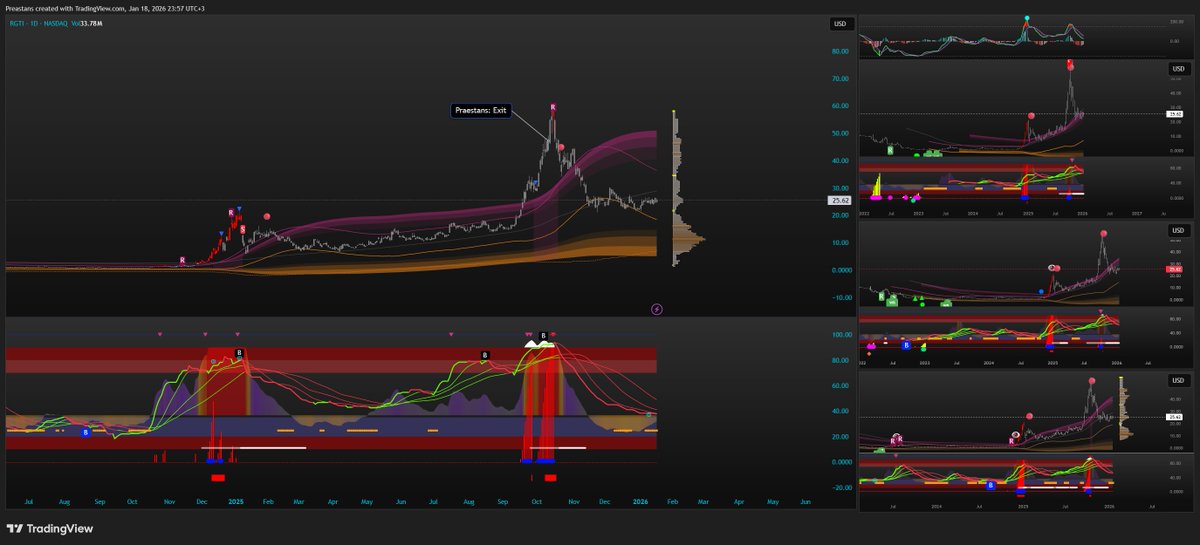Click 50.00 on the main price scale
The width and height of the screenshot is (1200, 545).
click(839, 133)
